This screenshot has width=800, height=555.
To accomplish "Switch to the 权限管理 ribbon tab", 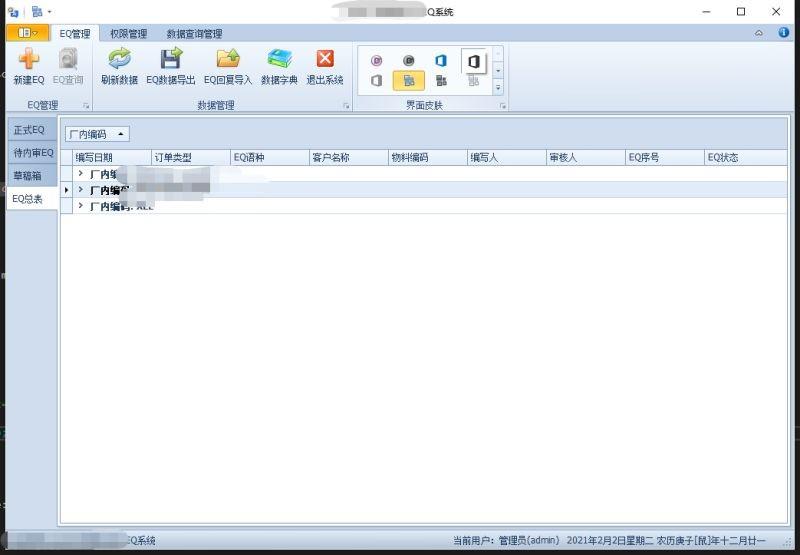I will 128,33.
